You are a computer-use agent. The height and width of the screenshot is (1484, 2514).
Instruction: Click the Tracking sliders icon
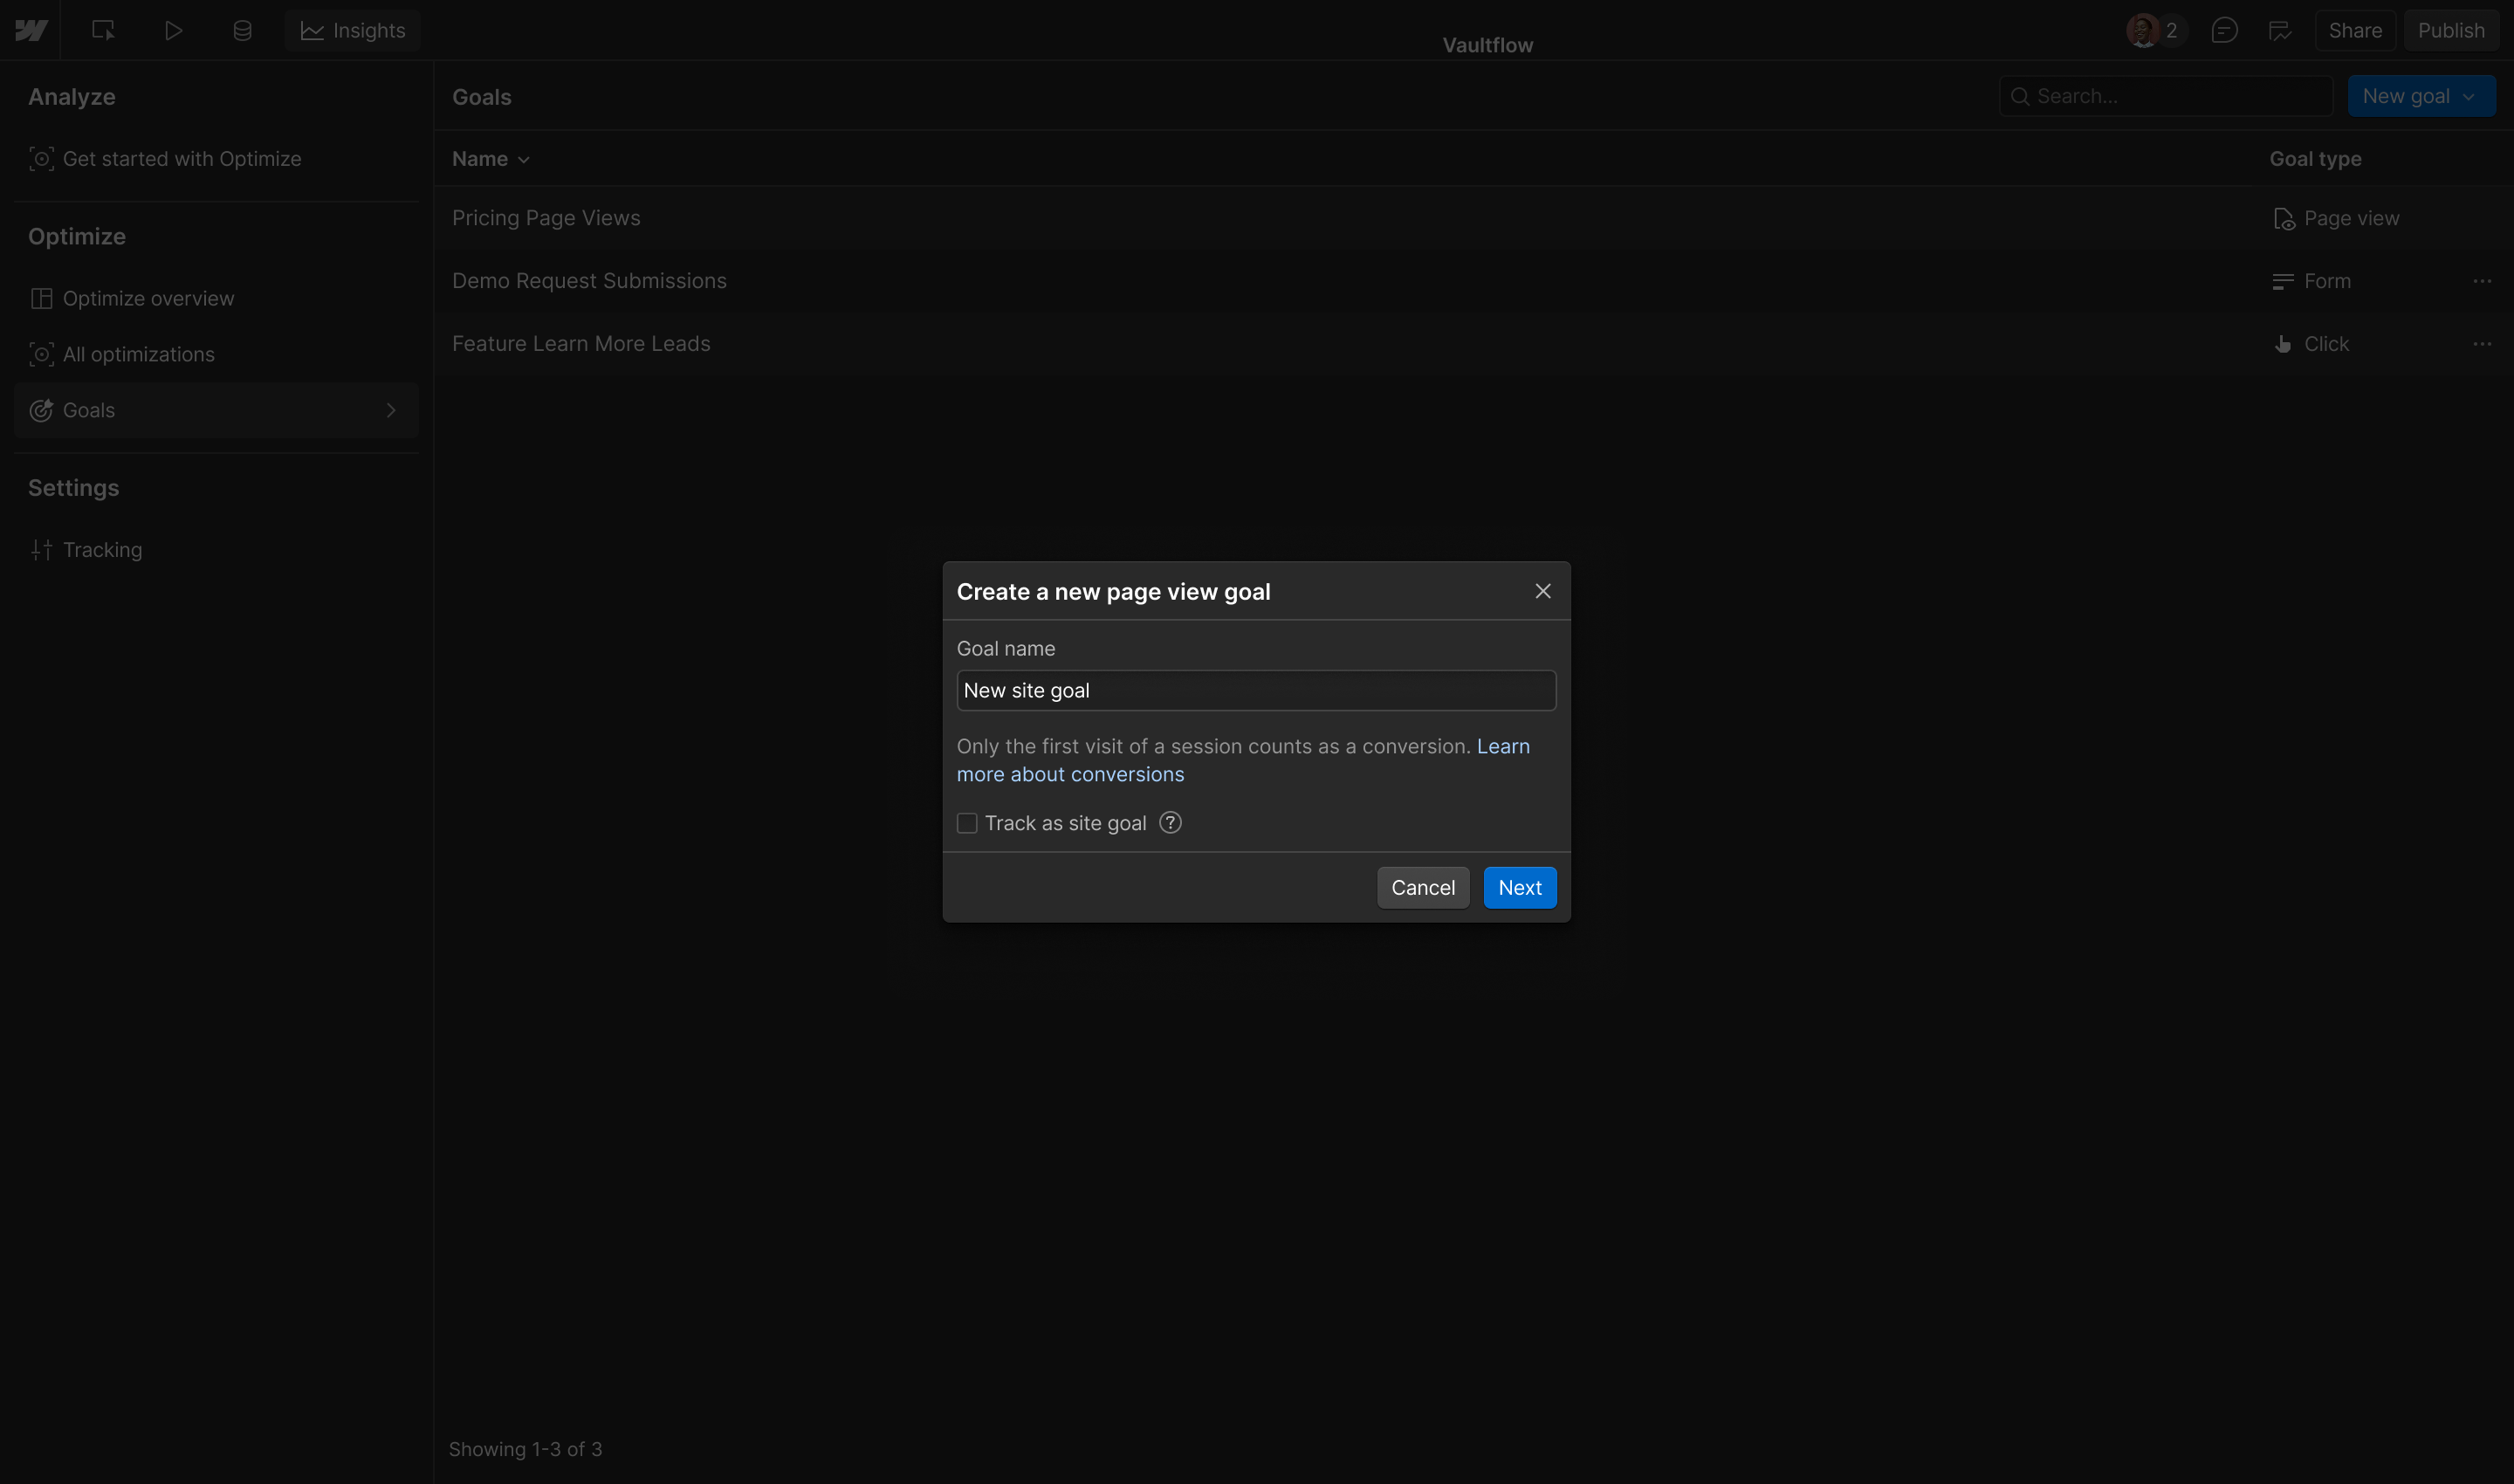[x=41, y=550]
